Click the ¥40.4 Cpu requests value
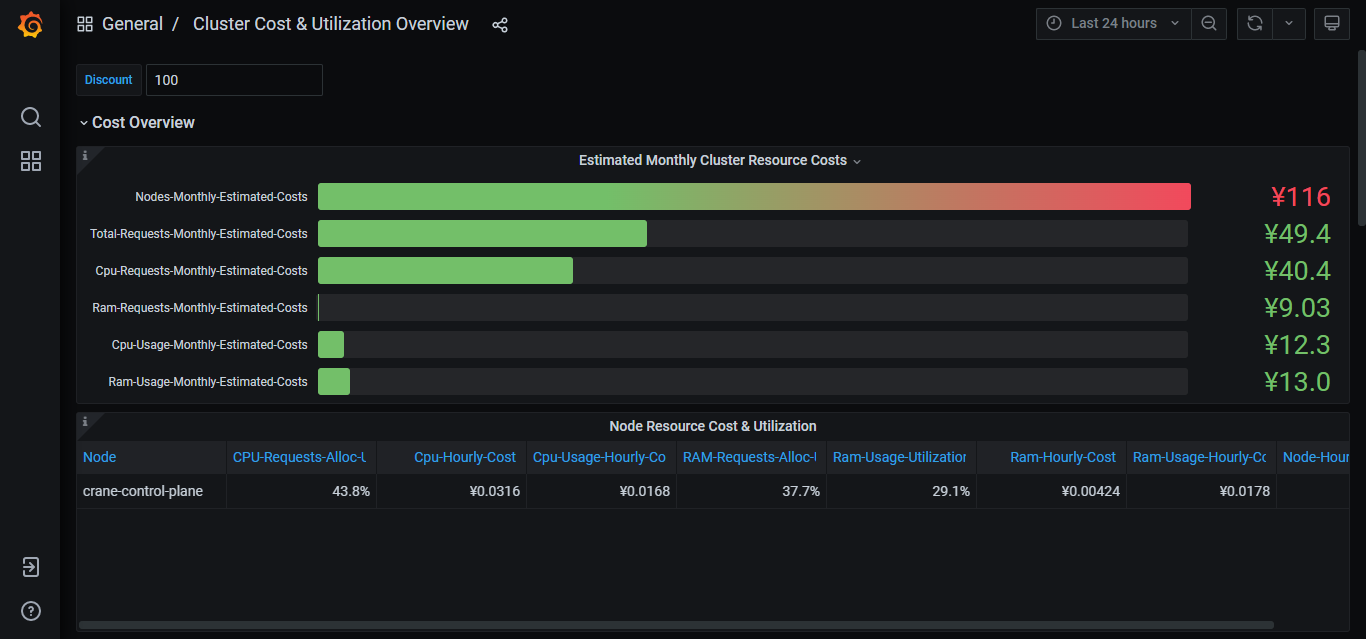The height and width of the screenshot is (639, 1366). (x=1297, y=270)
